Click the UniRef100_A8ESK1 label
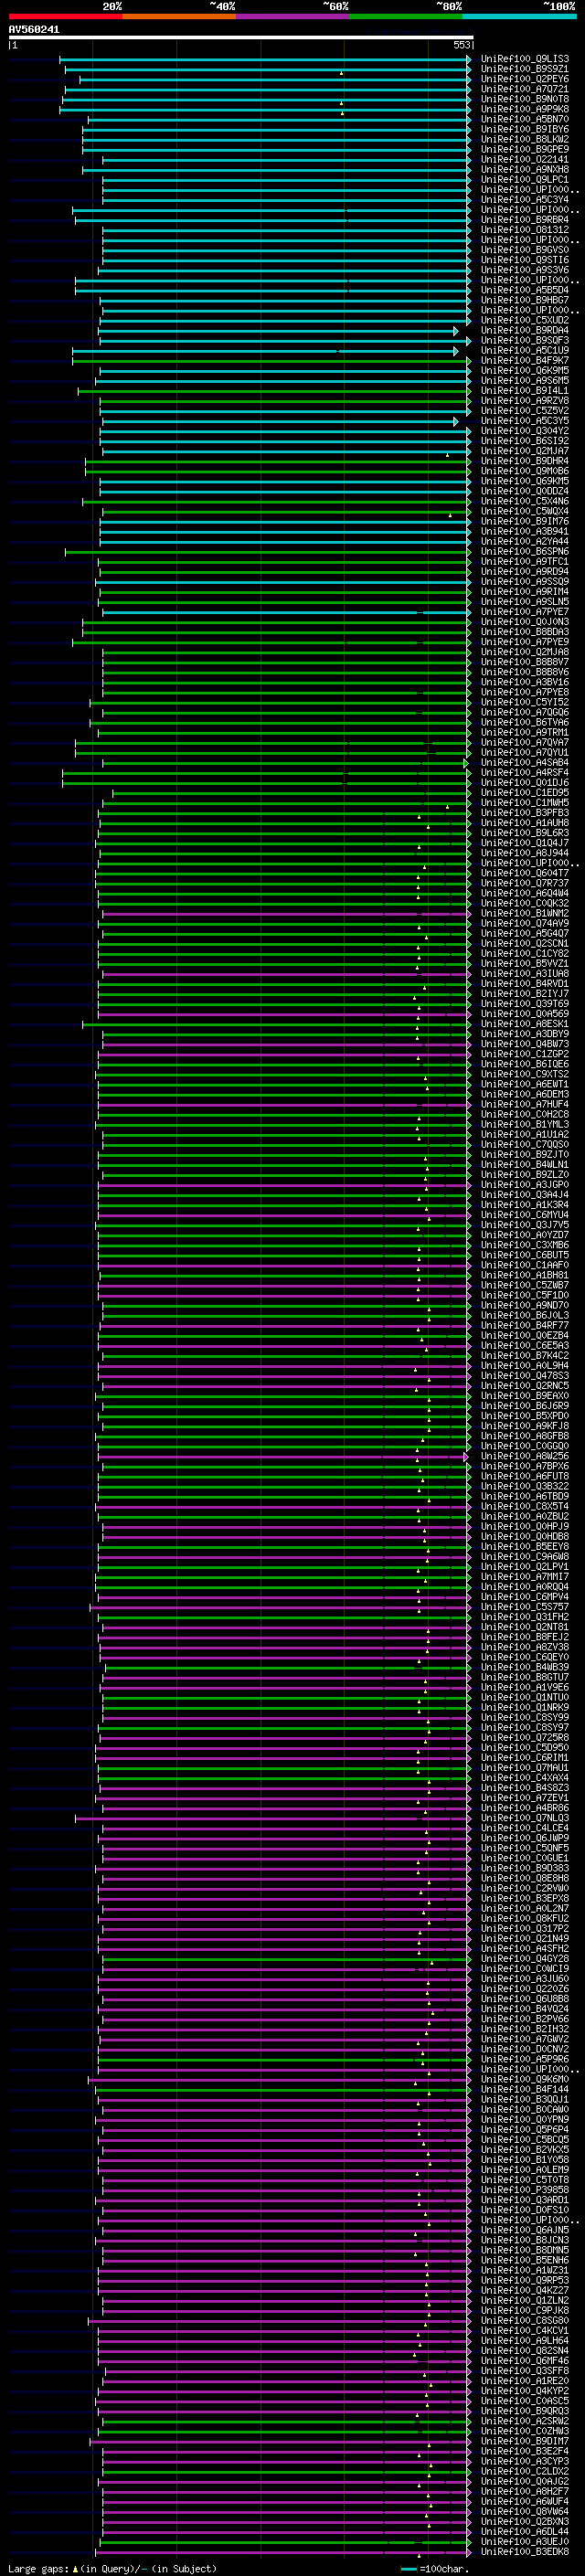This screenshot has height=2576, width=585. [525, 1024]
